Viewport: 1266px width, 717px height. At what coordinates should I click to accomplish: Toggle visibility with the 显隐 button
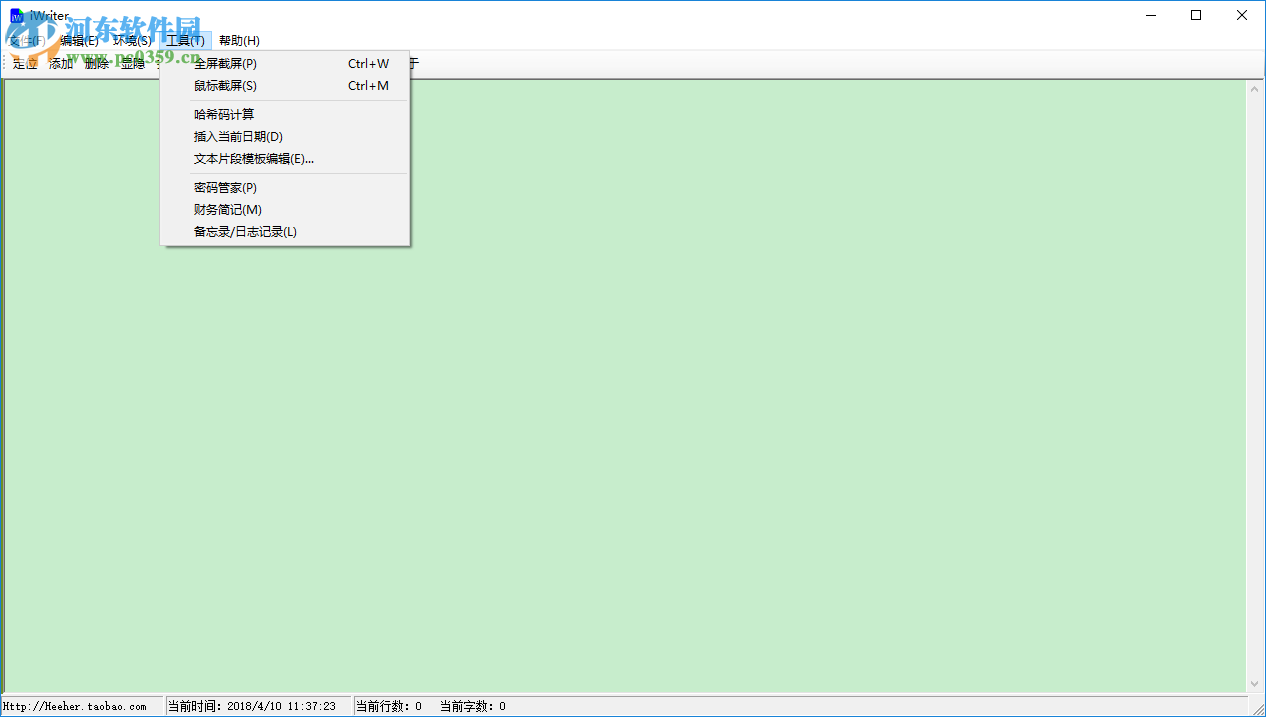click(131, 63)
